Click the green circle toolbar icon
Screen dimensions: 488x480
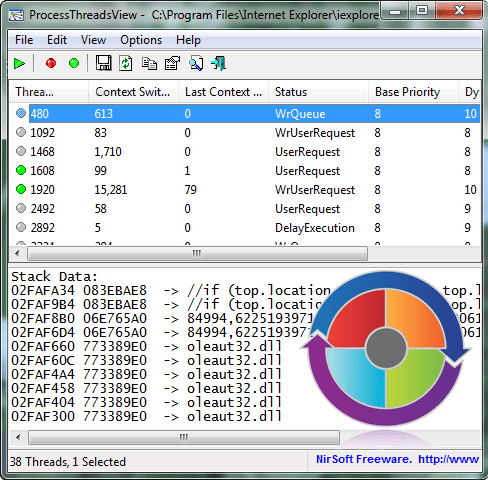pos(74,63)
